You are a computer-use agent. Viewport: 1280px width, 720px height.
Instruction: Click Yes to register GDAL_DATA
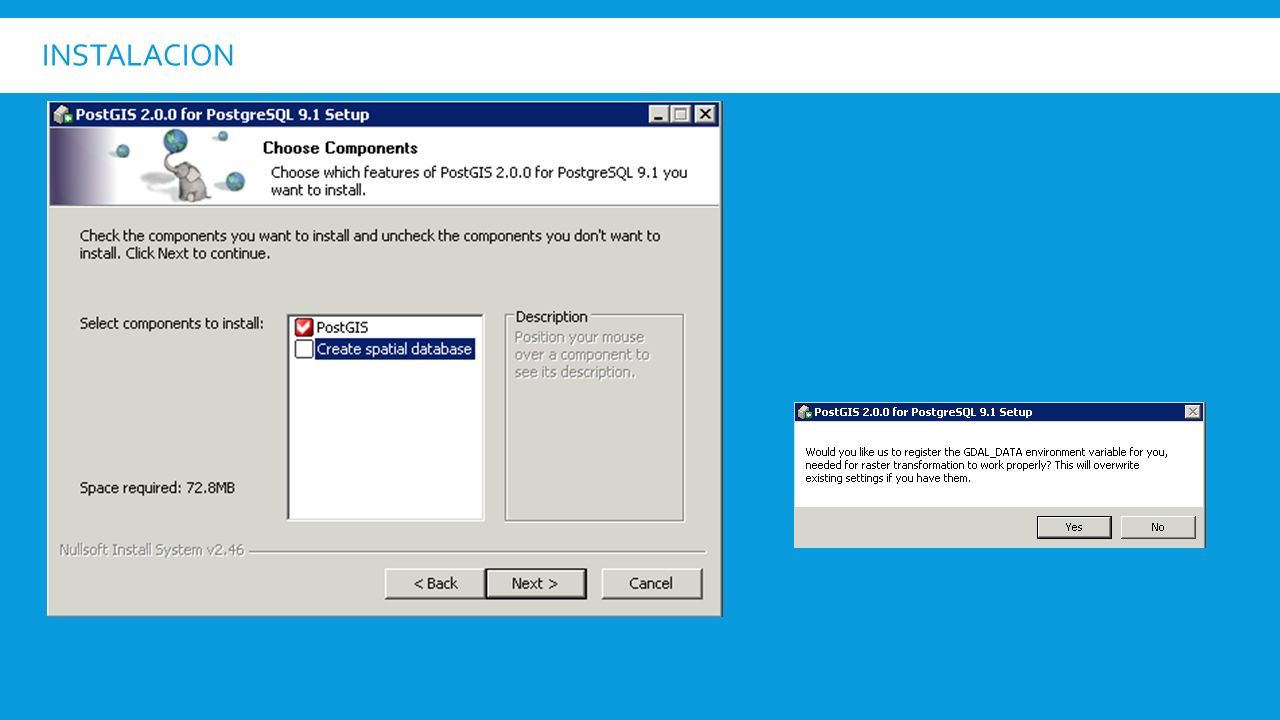[1074, 527]
